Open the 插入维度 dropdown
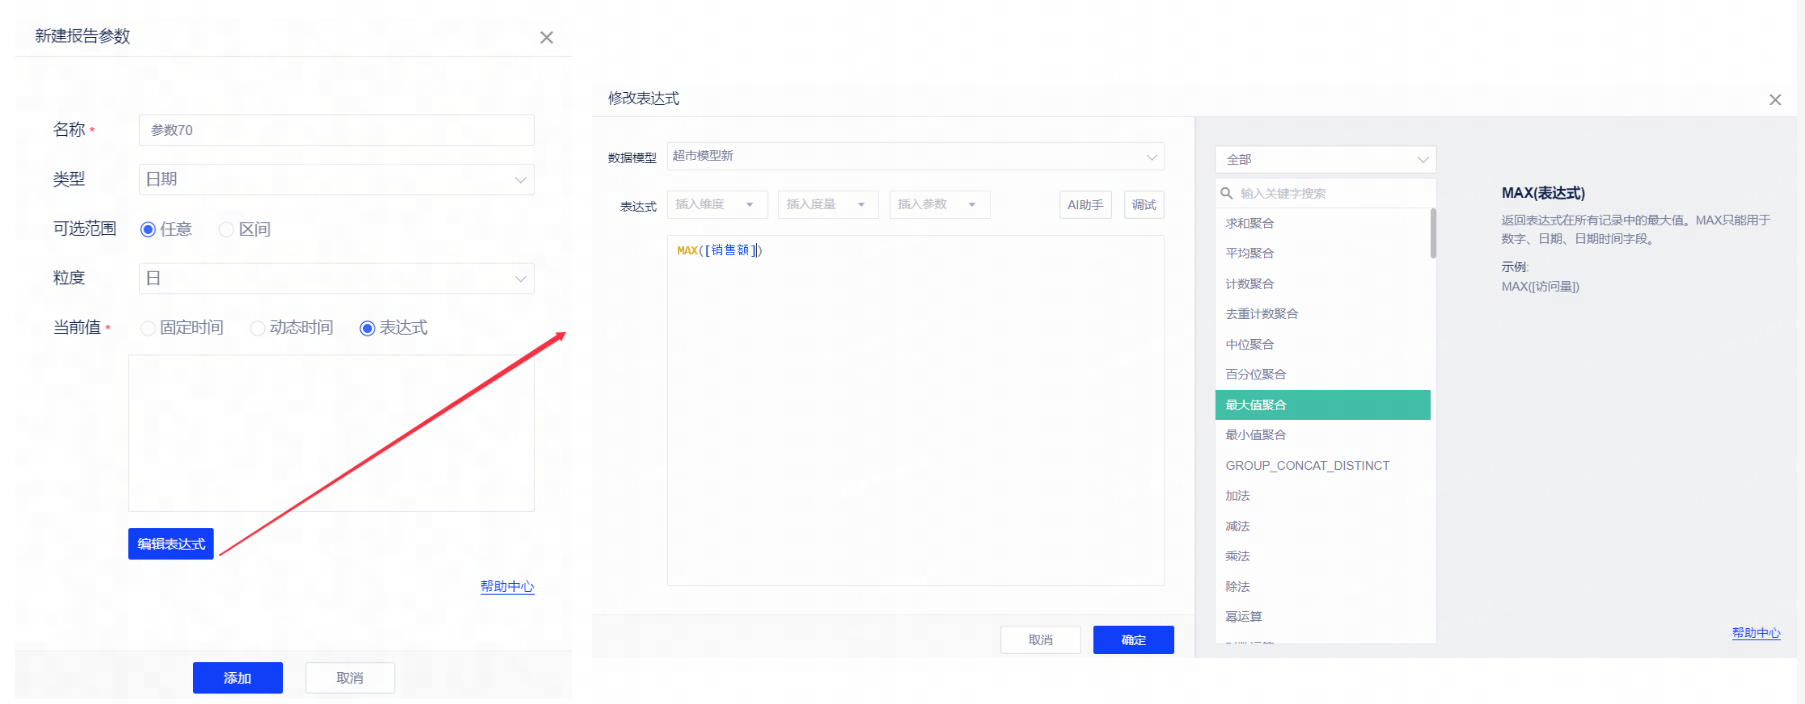The image size is (1805, 704). [716, 205]
